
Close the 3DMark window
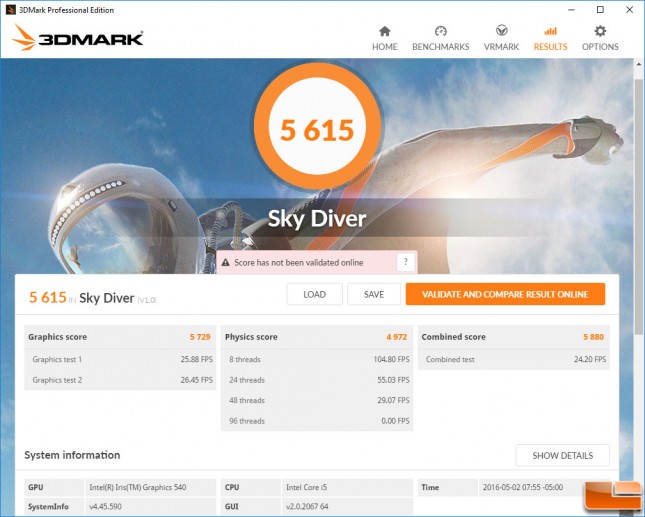(x=629, y=10)
